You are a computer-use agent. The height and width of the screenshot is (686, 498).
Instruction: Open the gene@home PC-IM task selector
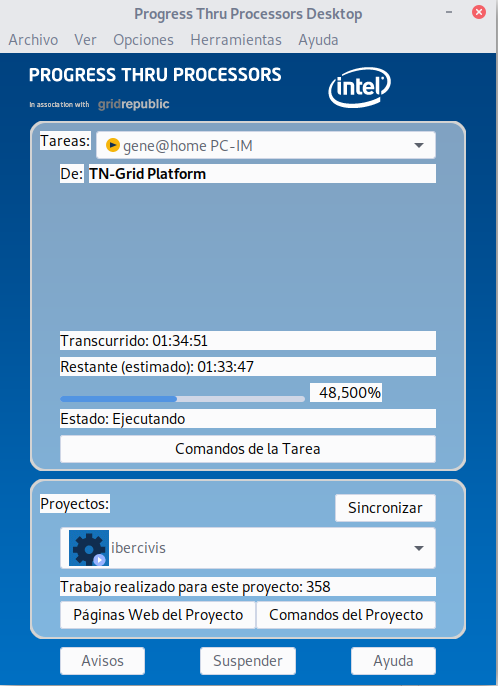point(266,145)
